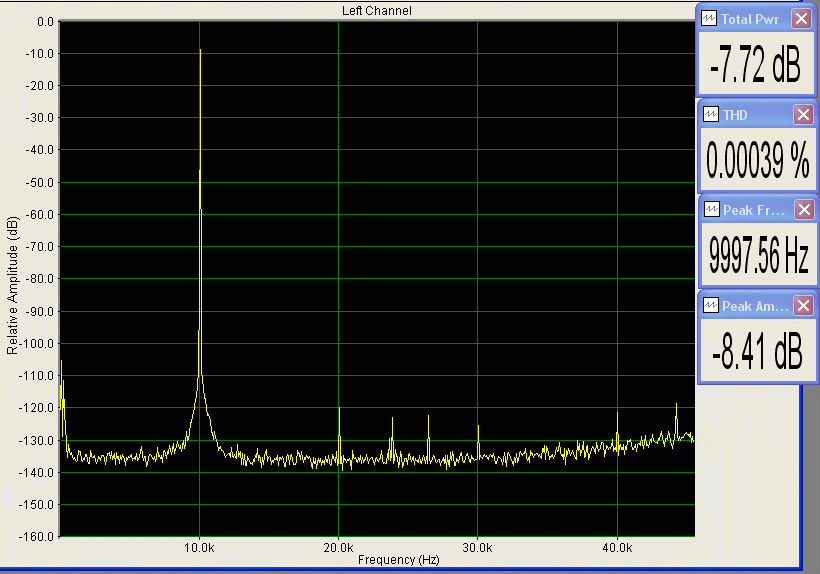The height and width of the screenshot is (574, 820).
Task: Click the -100.0 amplitude axis label
Action: tap(37, 344)
